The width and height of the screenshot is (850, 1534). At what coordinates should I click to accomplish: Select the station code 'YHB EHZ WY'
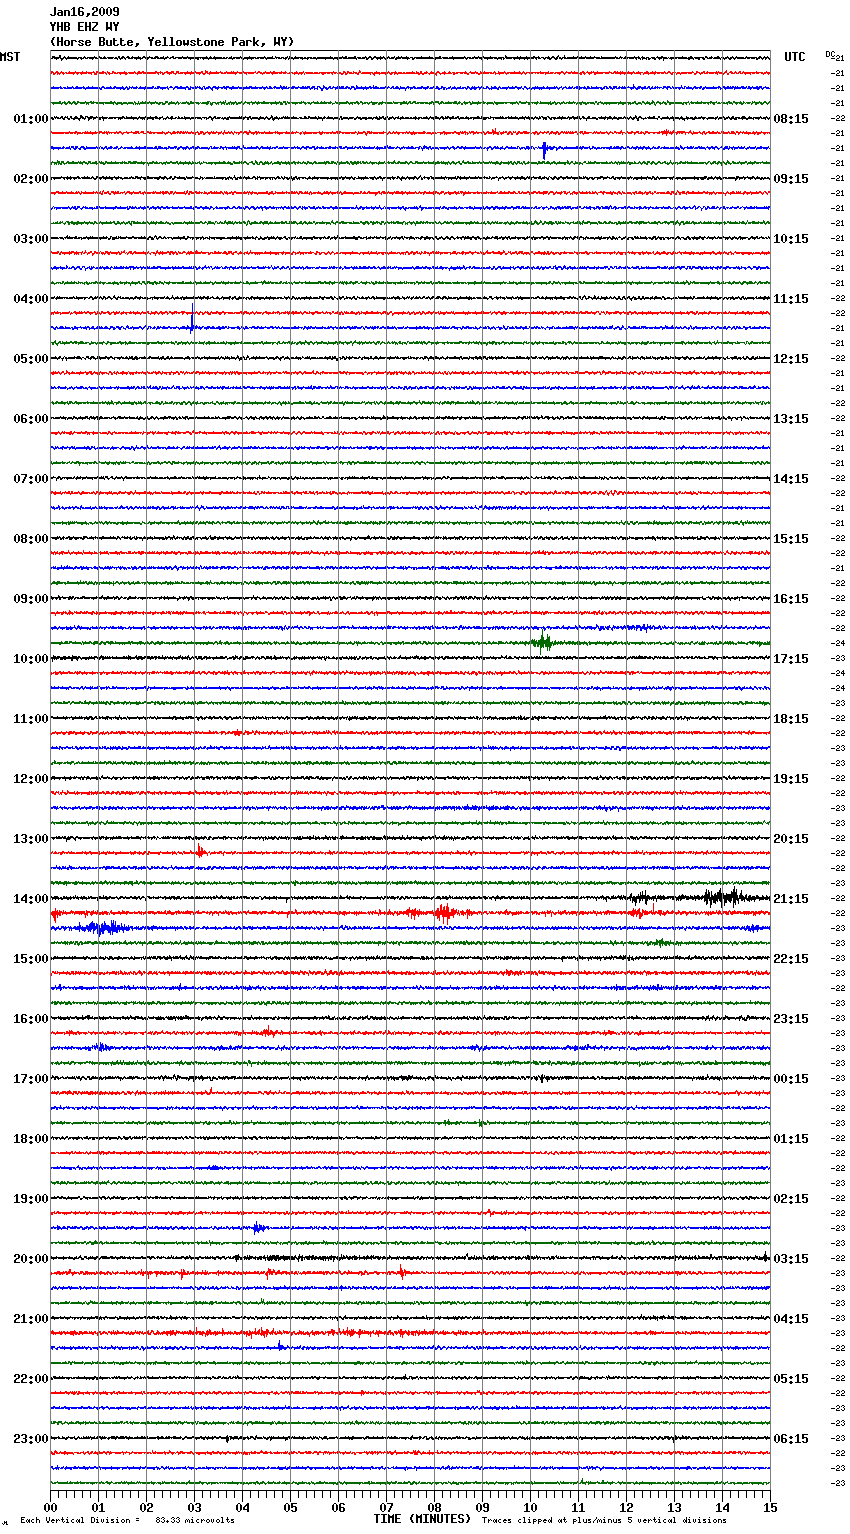(x=85, y=27)
